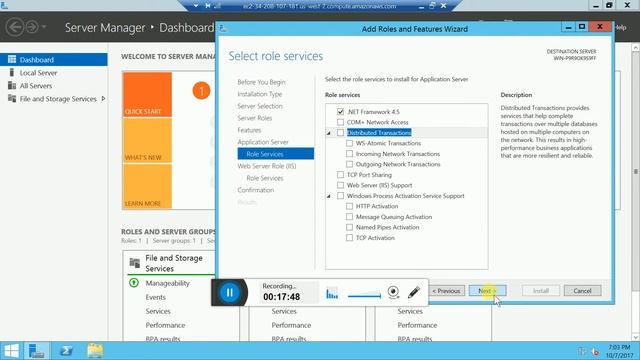The image size is (640, 360).
Task: Launch PowerShell from the taskbar
Action: 66,351
